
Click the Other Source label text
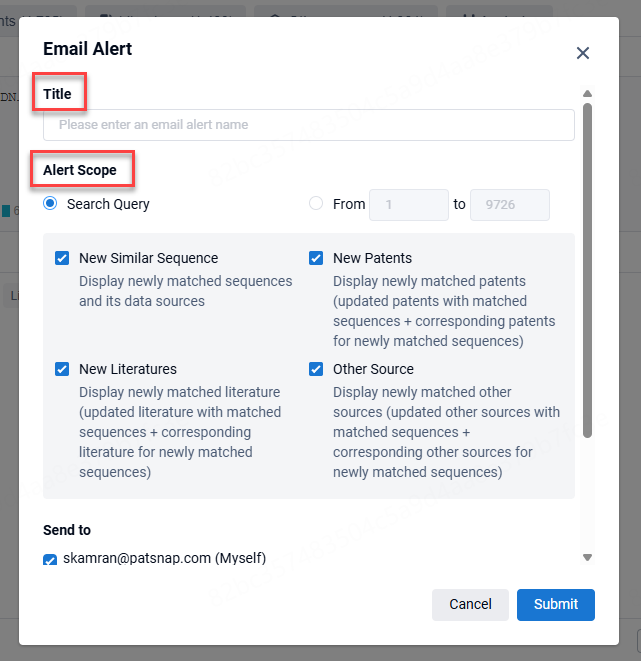[373, 369]
